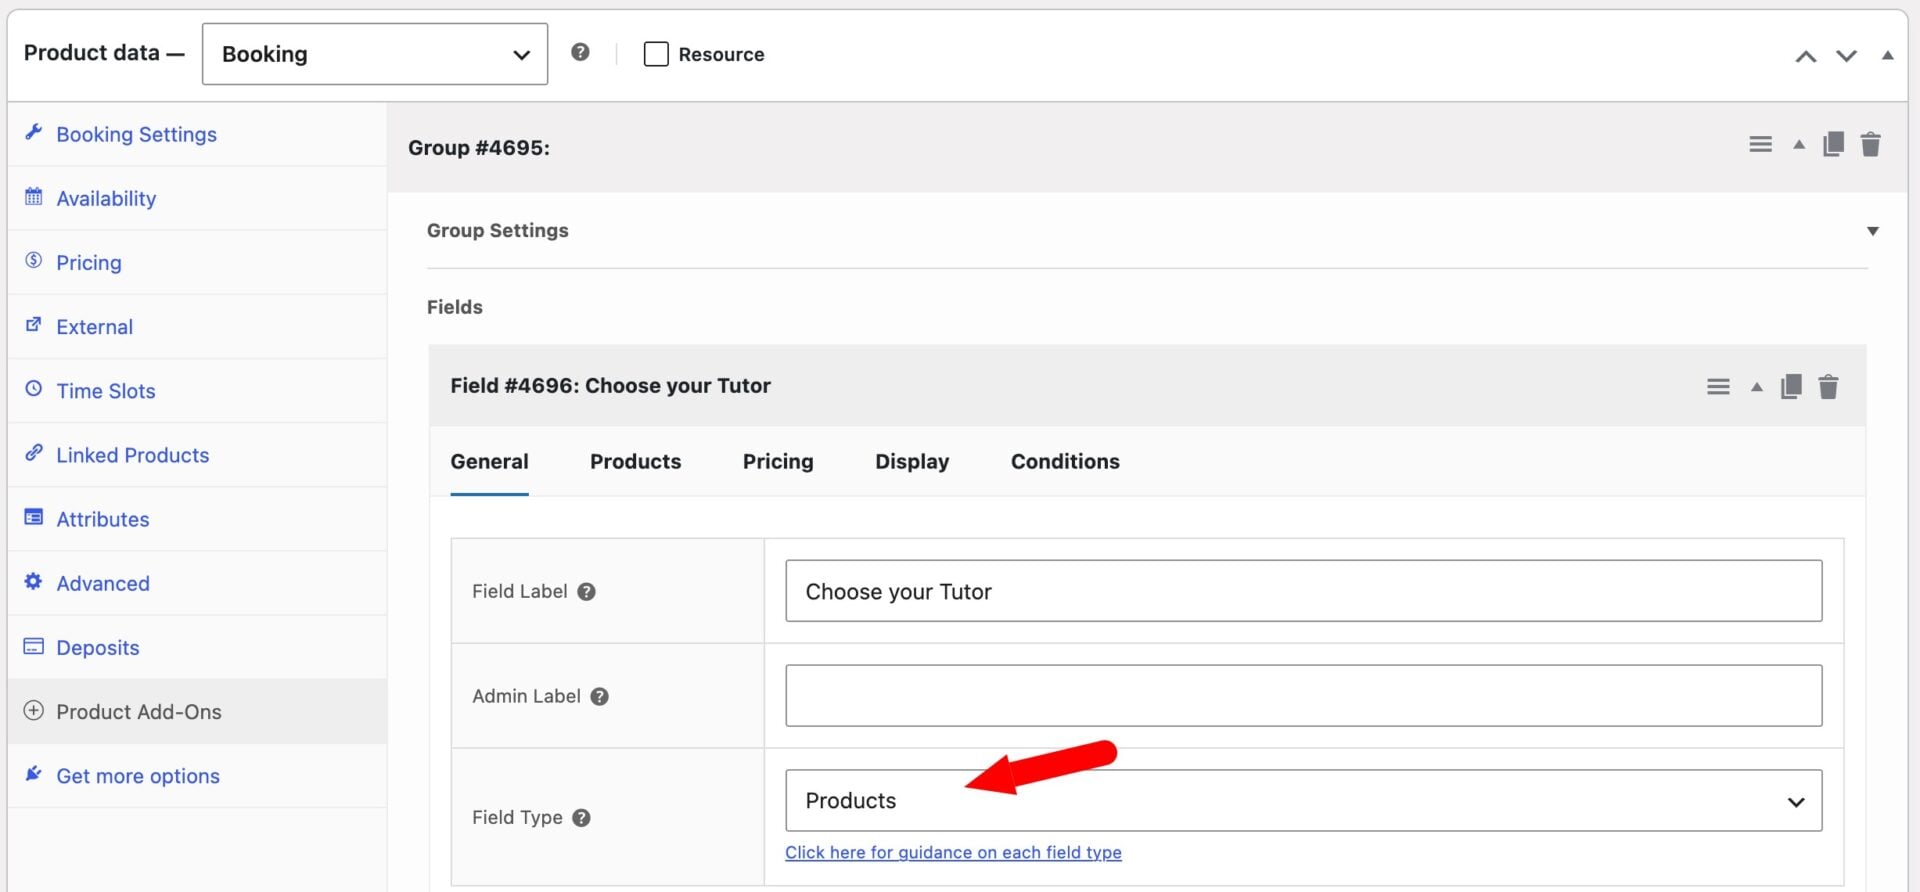The image size is (1920, 892).
Task: Click the External link icon
Action: pyautogui.click(x=34, y=324)
